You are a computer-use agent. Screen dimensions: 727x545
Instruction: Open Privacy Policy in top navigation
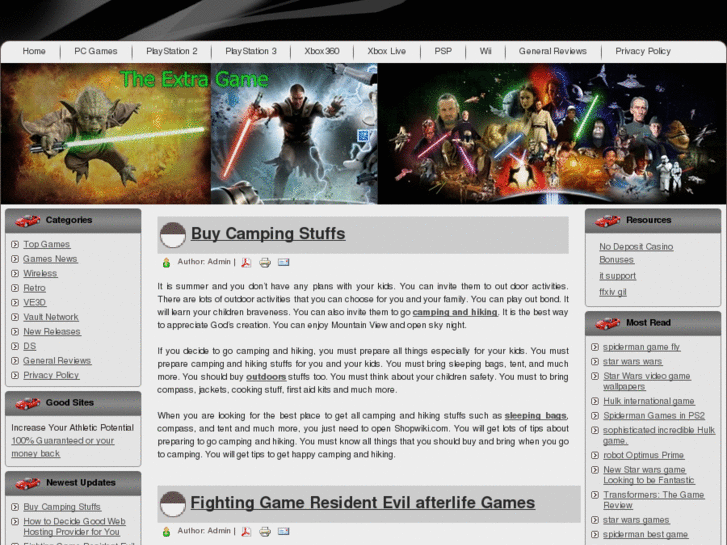pyautogui.click(x=643, y=51)
